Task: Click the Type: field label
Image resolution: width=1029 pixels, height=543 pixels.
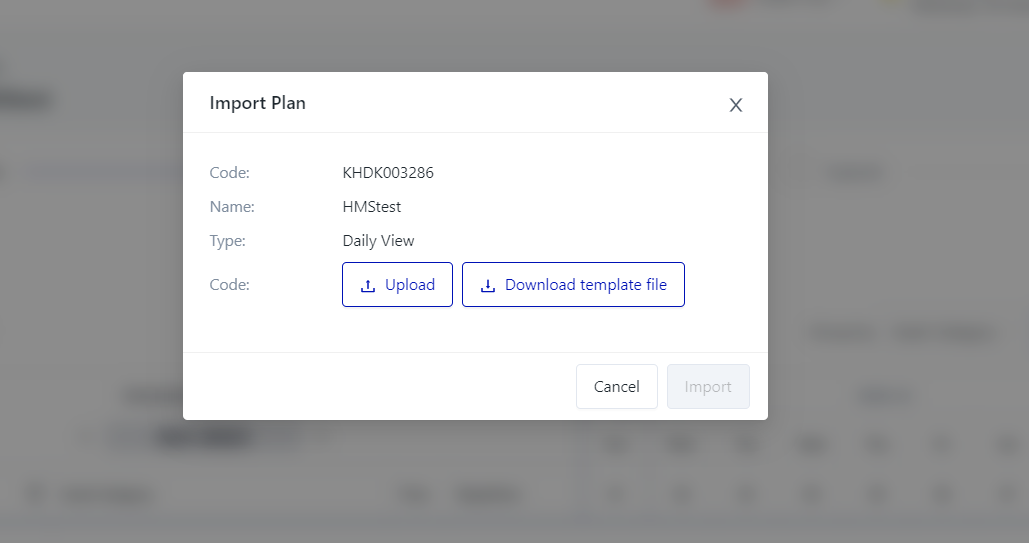Action: pos(228,241)
